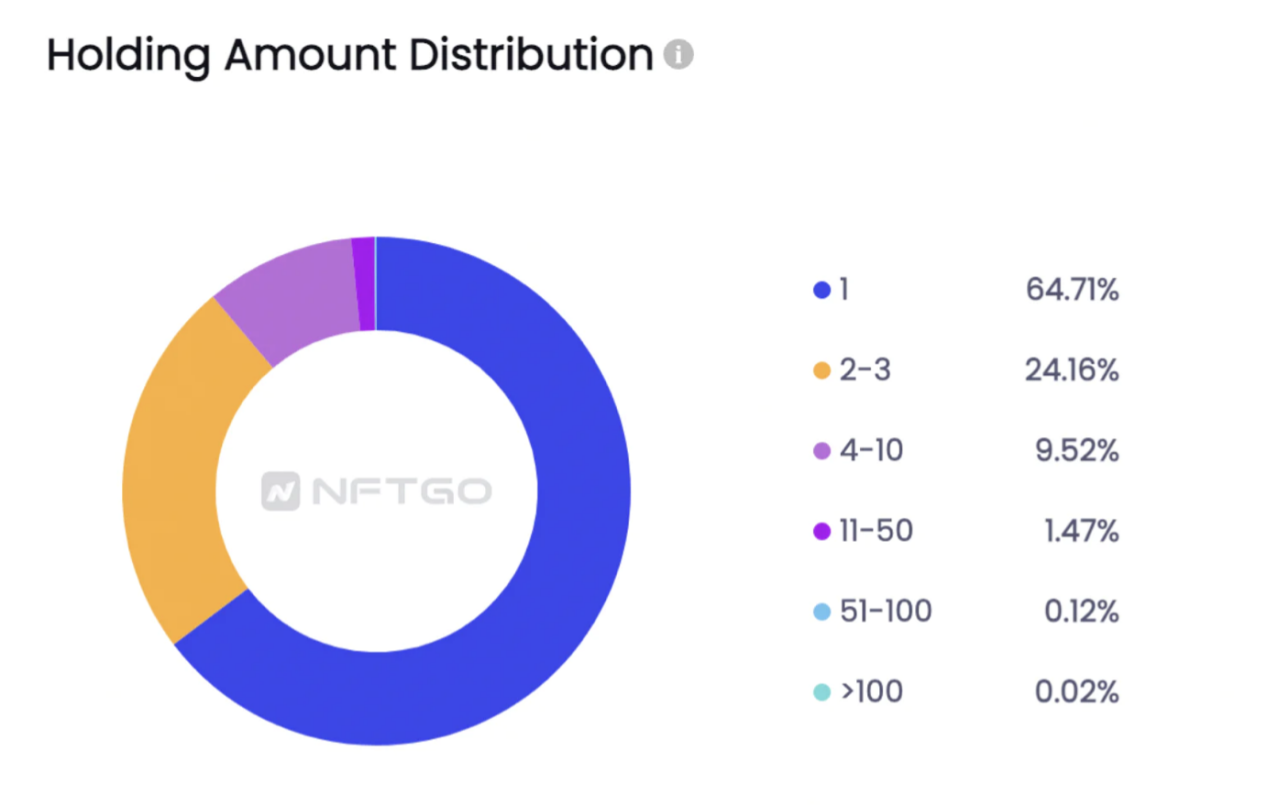Click the Holding Amount Distribution heading
This screenshot has height=809, width=1271.
[350, 55]
